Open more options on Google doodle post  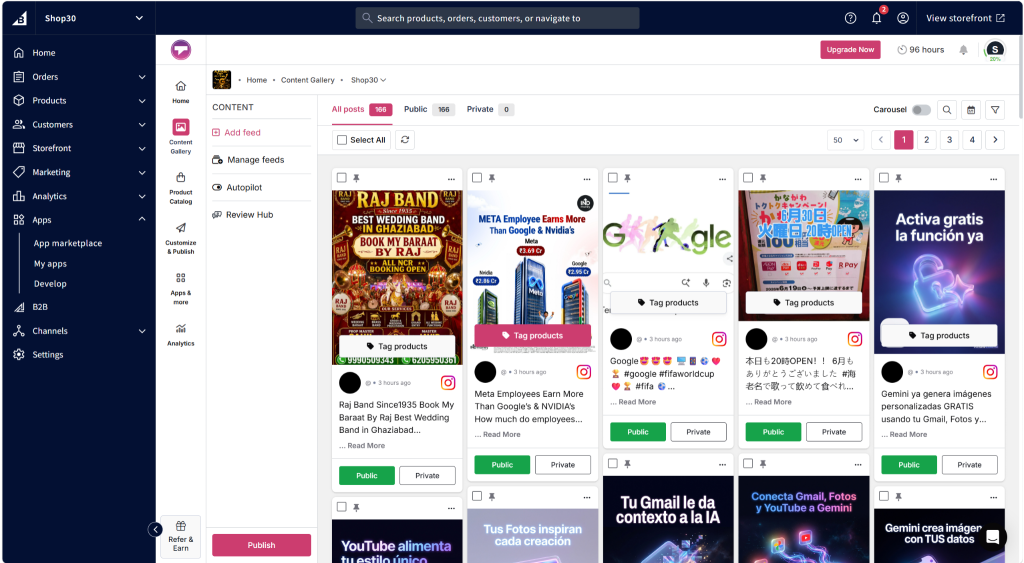[x=722, y=179]
